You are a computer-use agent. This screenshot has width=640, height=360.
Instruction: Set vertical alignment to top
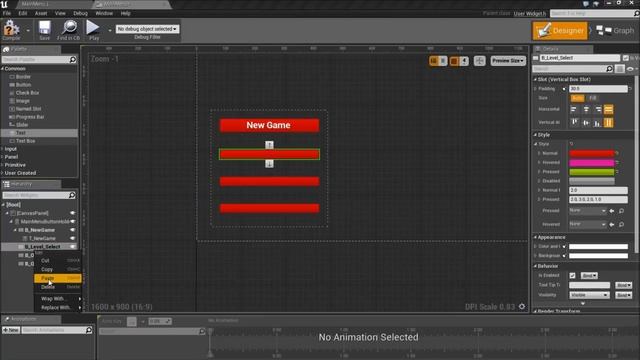tap(574, 122)
